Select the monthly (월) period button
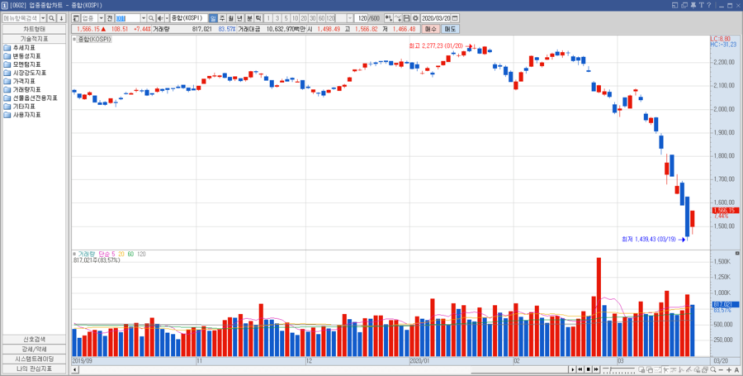 tap(231, 18)
